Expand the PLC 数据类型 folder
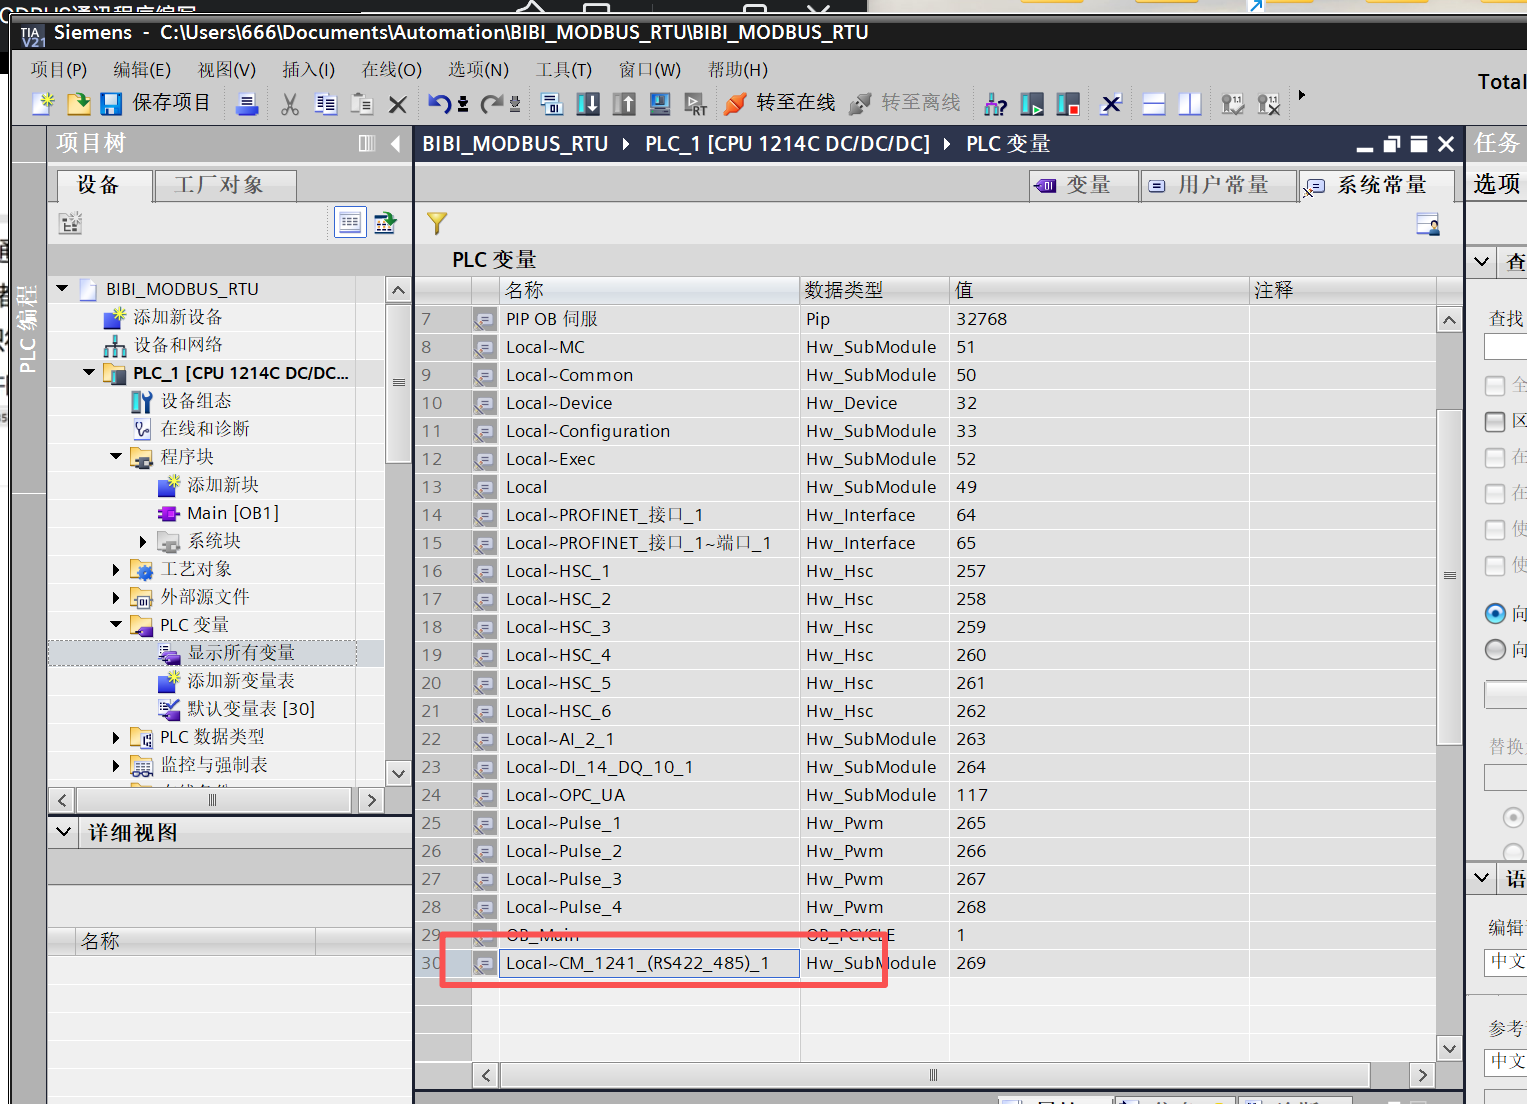Viewport: 1527px width, 1104px height. (x=116, y=737)
